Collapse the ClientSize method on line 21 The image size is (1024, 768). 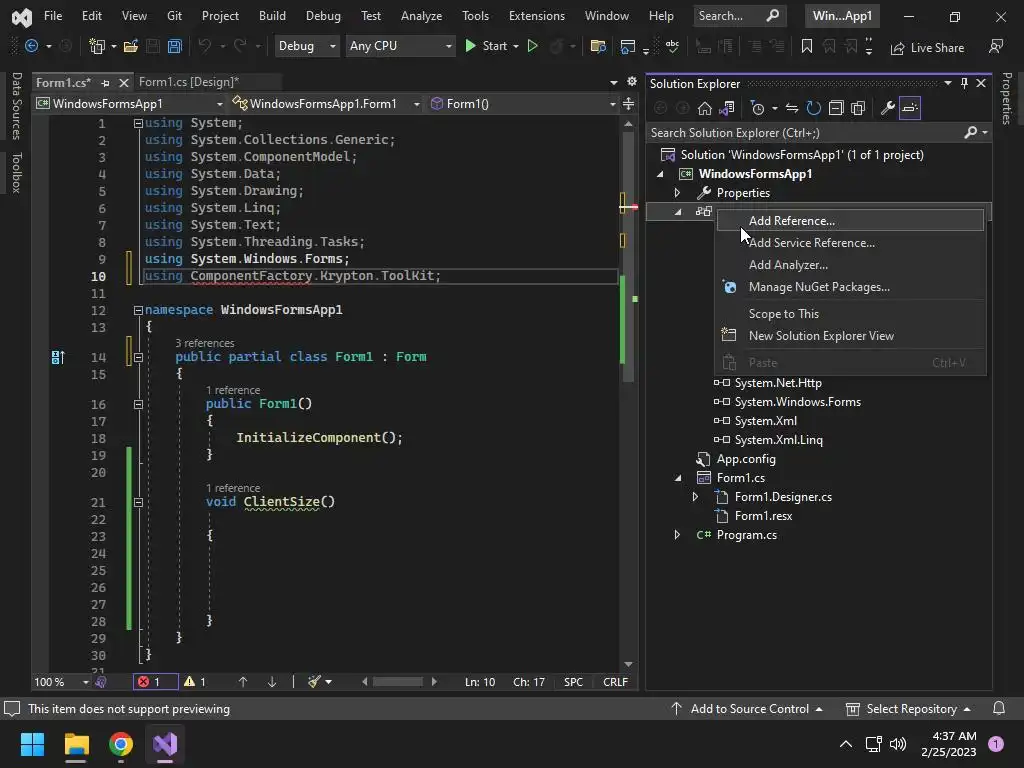click(138, 502)
